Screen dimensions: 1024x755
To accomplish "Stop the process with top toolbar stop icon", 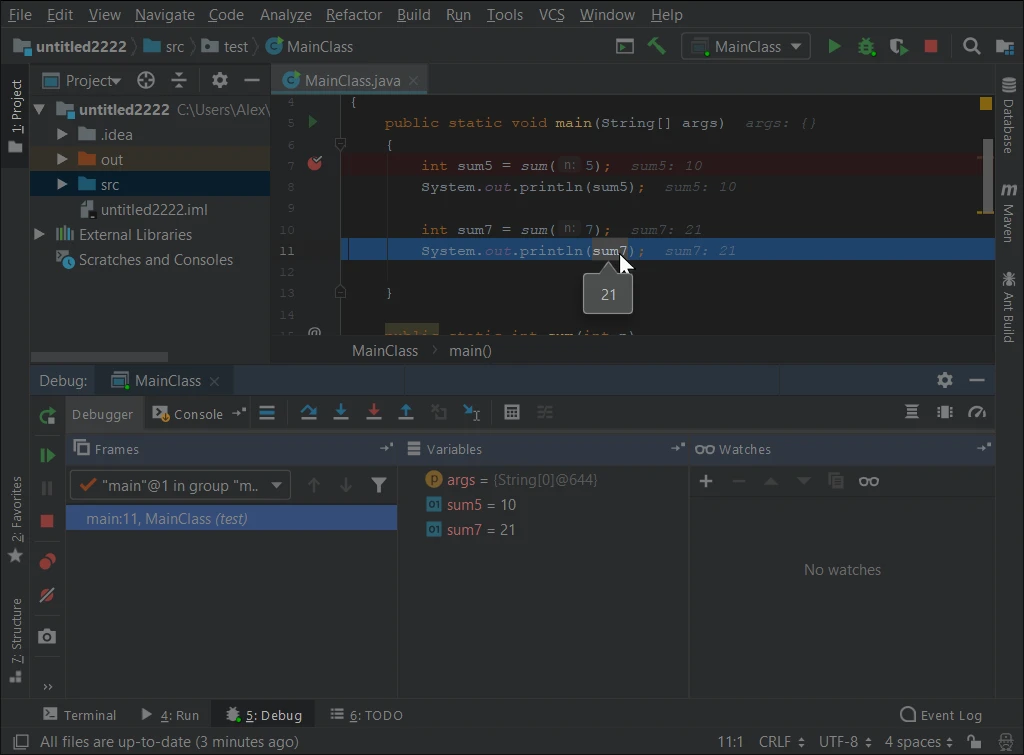I will (931, 46).
